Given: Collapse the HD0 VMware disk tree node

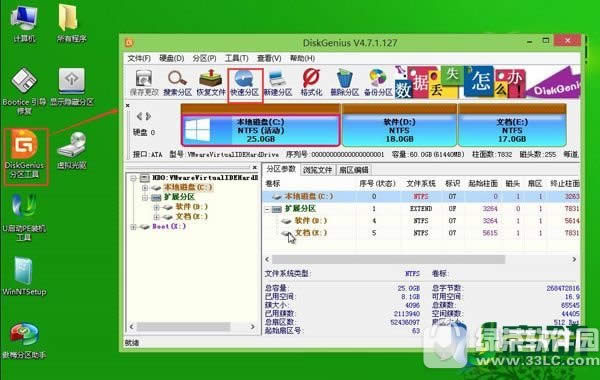Looking at the screenshot, I should pyautogui.click(x=133, y=178).
